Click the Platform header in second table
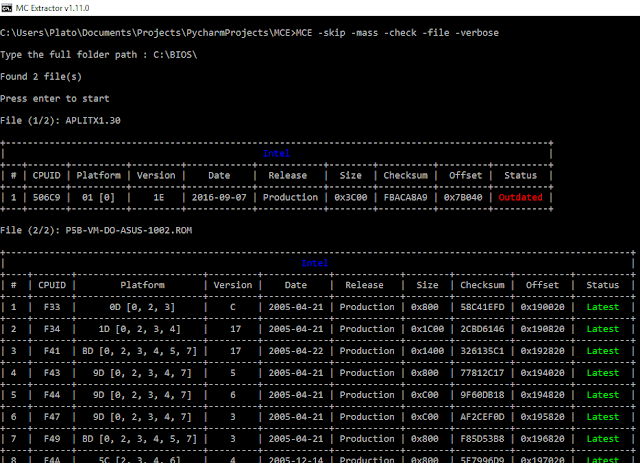 point(142,285)
